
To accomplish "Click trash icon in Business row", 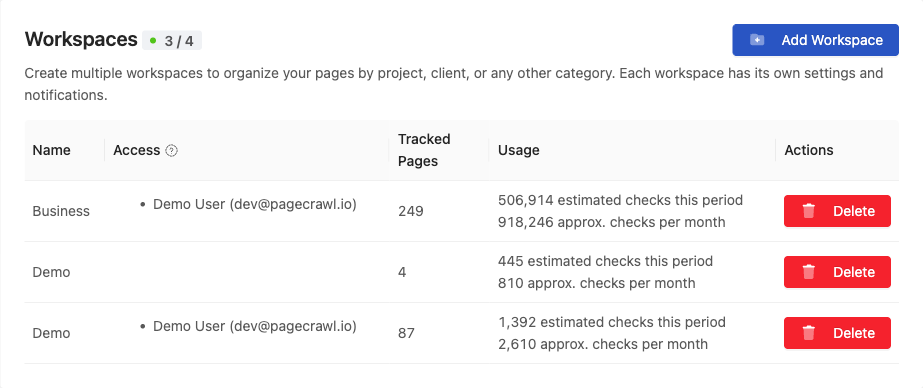I will [x=809, y=211].
